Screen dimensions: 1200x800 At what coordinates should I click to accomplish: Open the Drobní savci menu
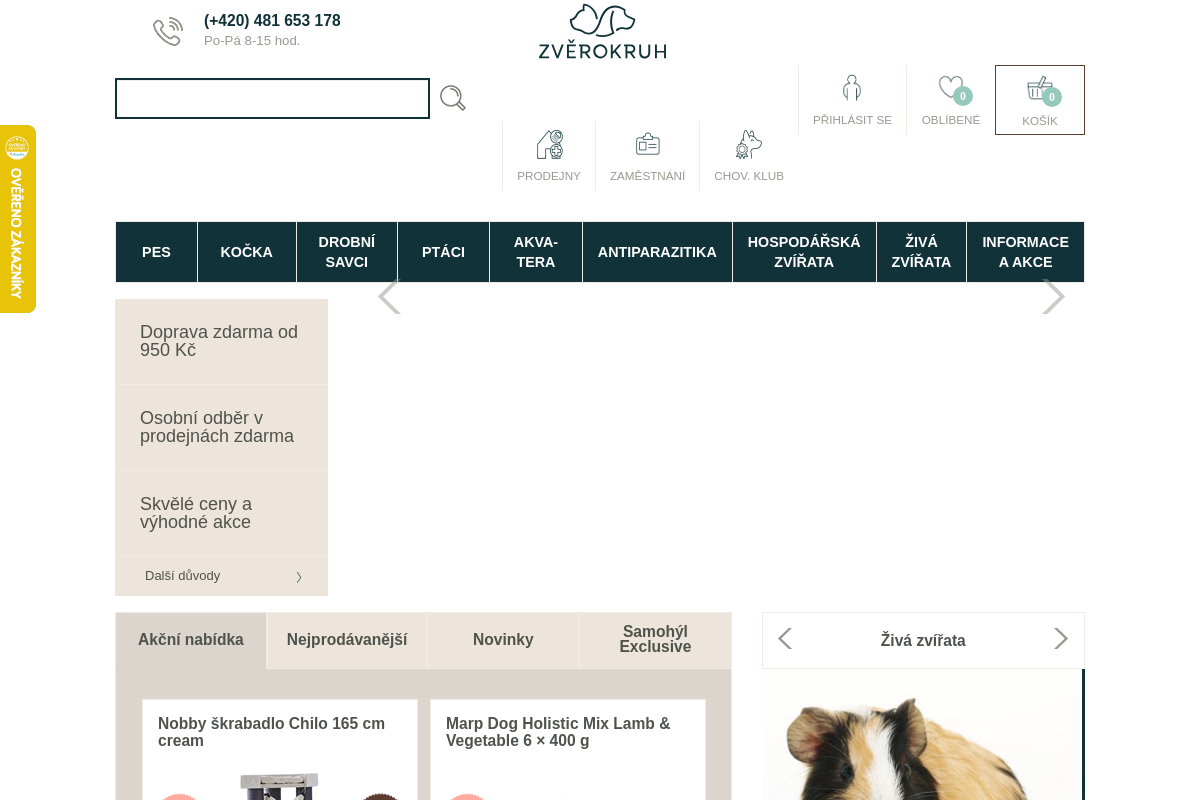point(347,252)
